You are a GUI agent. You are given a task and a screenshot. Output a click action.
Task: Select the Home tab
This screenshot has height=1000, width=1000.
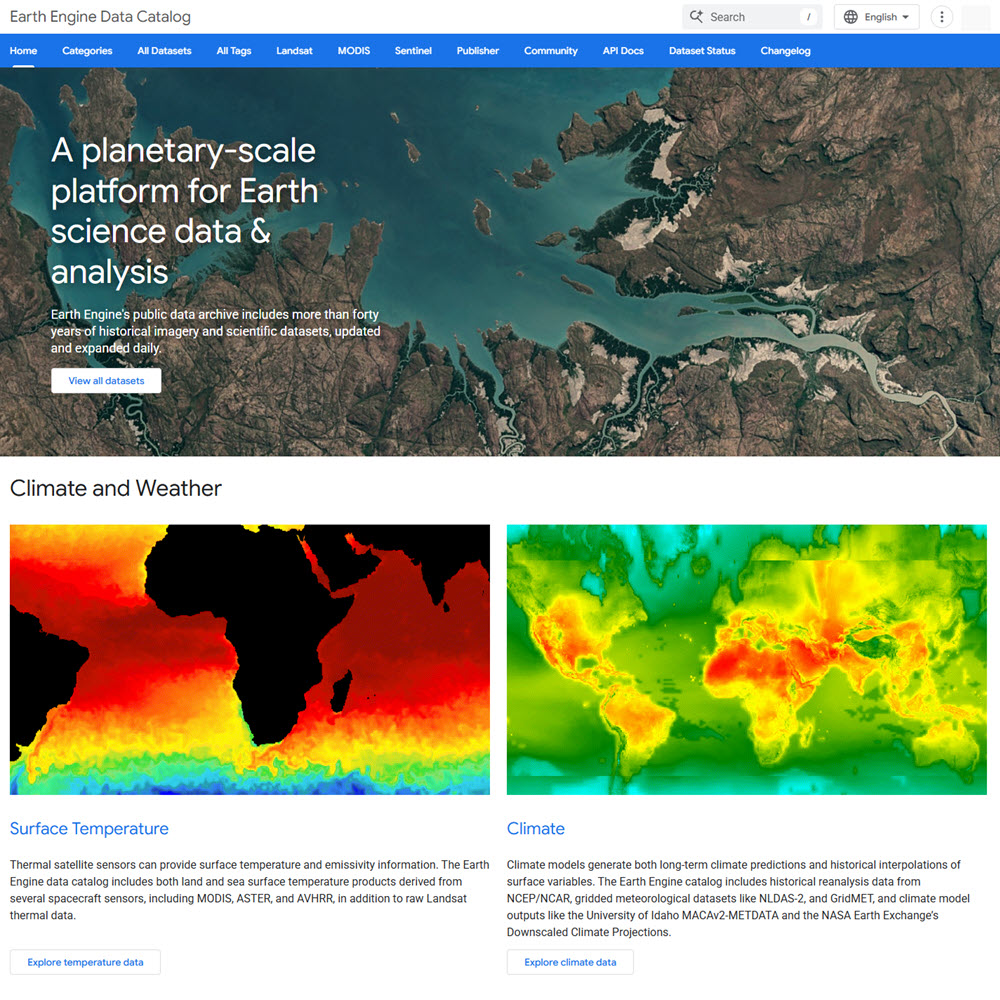[x=24, y=51]
